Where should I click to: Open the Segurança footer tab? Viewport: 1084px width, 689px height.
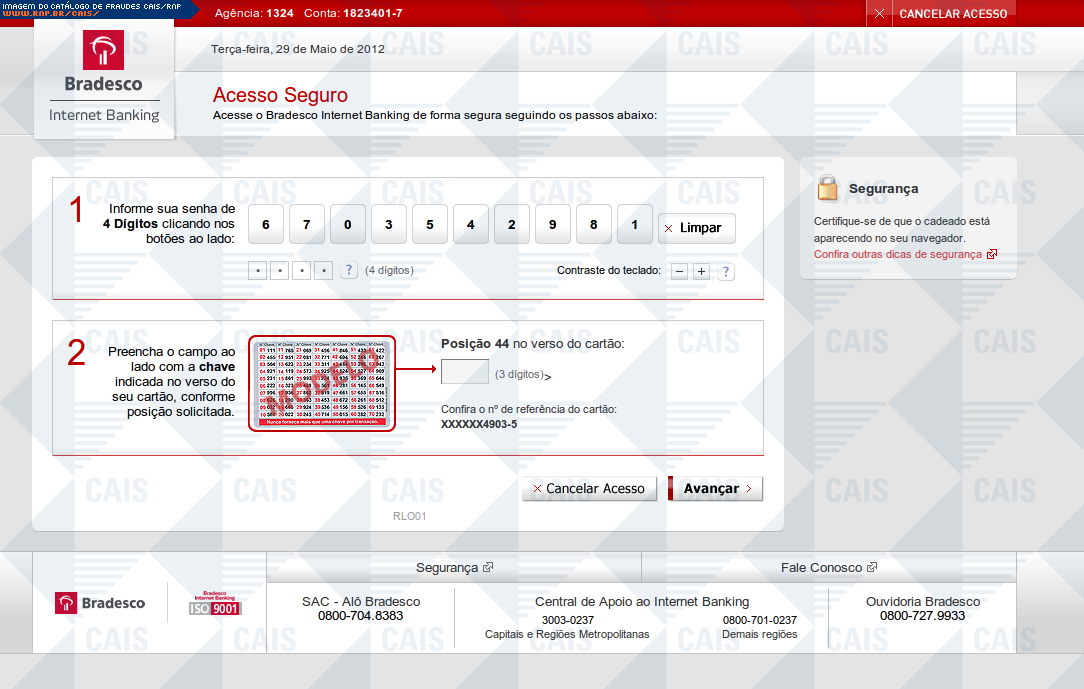point(453,567)
